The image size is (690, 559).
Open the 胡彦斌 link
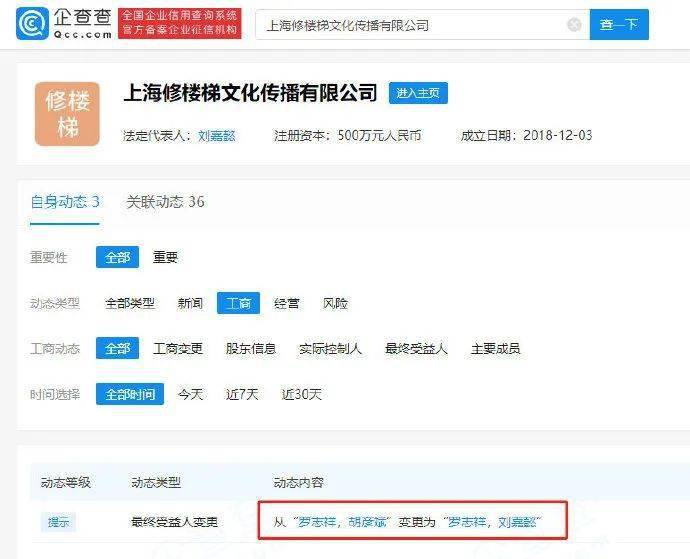367,522
